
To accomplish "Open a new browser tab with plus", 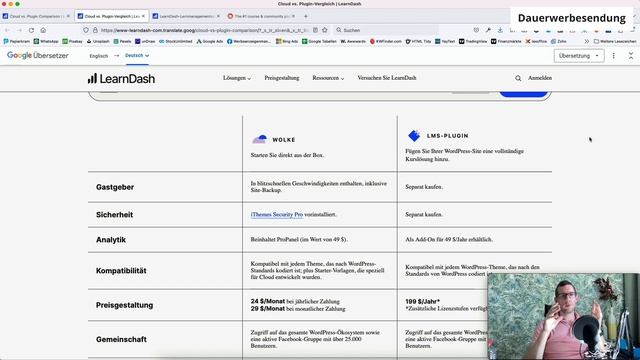I will [306, 16].
